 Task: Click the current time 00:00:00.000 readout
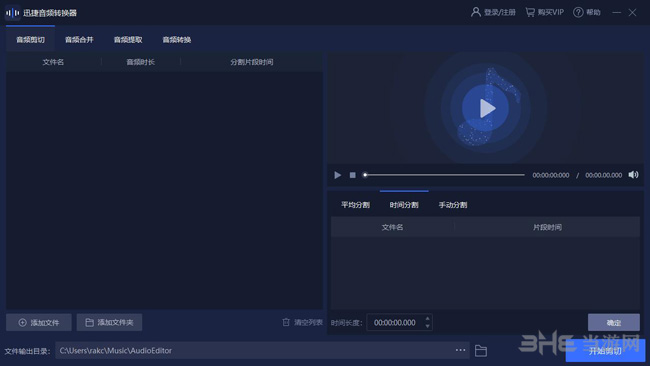(551, 175)
